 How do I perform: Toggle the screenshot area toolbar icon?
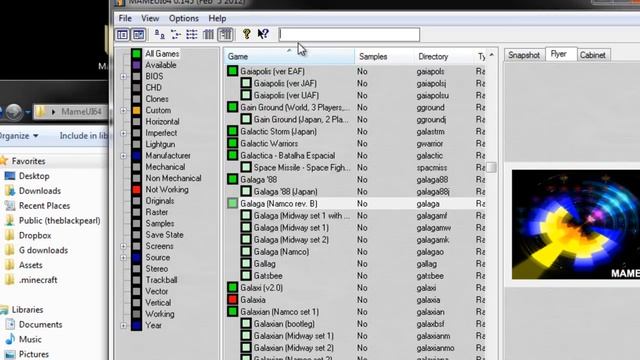point(139,35)
